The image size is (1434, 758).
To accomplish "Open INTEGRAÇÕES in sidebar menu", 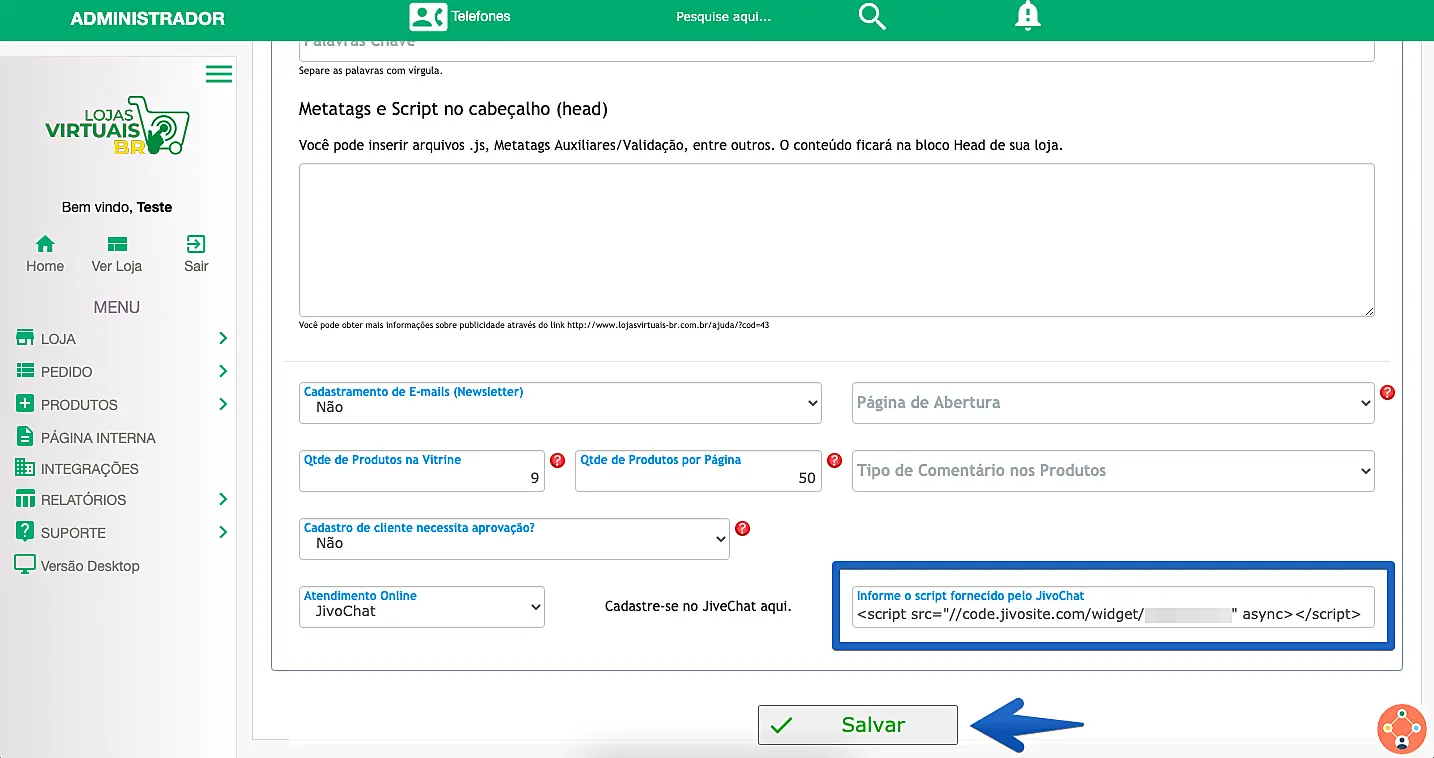I will [89, 469].
